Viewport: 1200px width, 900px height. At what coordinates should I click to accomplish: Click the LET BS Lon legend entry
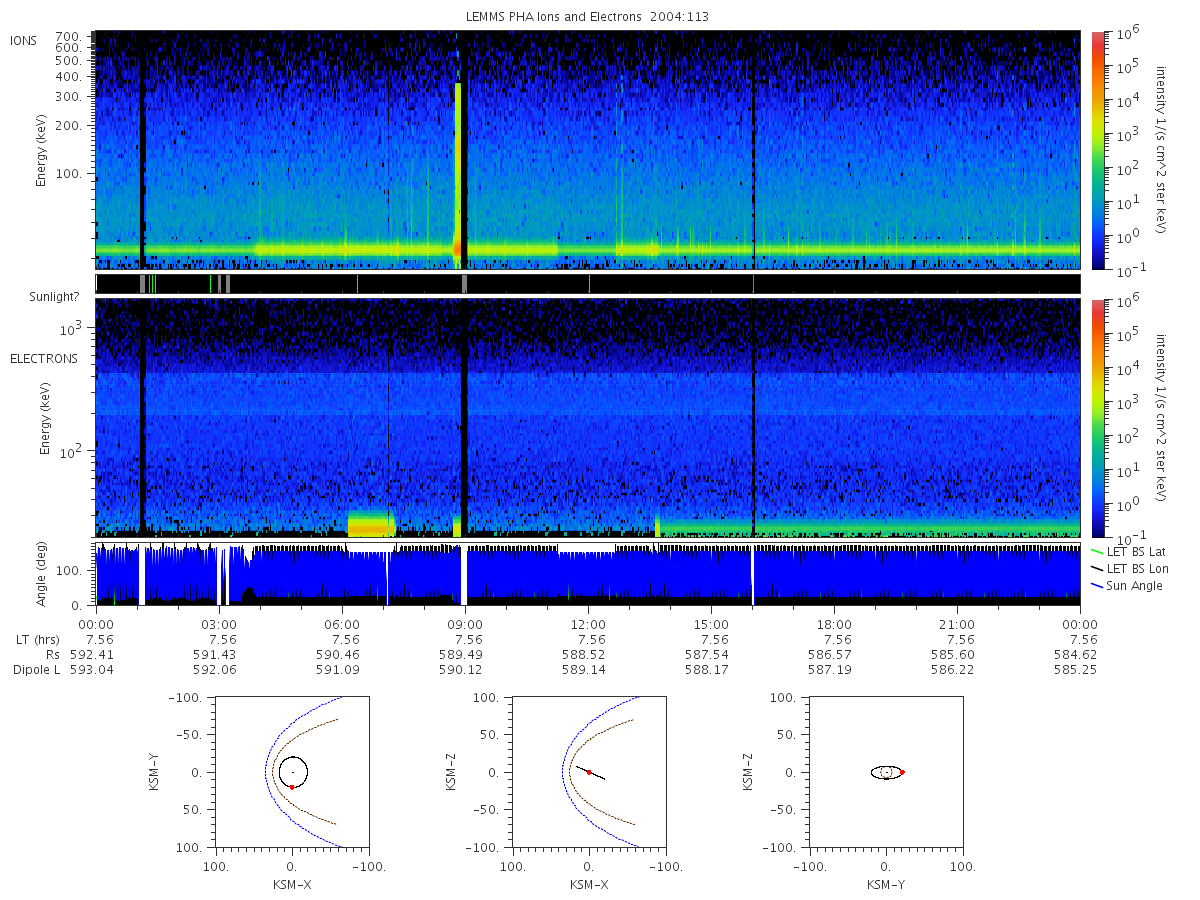1128,568
